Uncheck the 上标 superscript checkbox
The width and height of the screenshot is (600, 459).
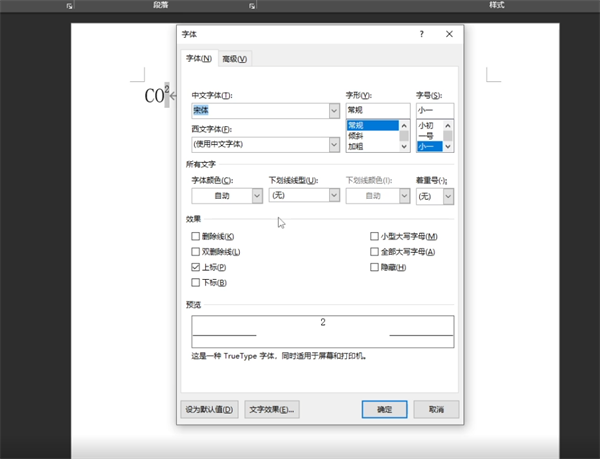196,268
